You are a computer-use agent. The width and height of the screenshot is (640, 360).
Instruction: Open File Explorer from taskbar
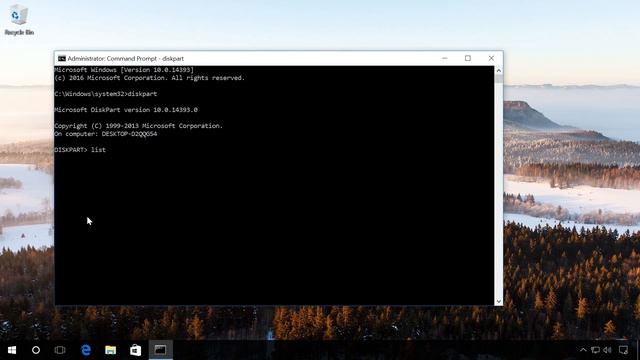pyautogui.click(x=111, y=350)
